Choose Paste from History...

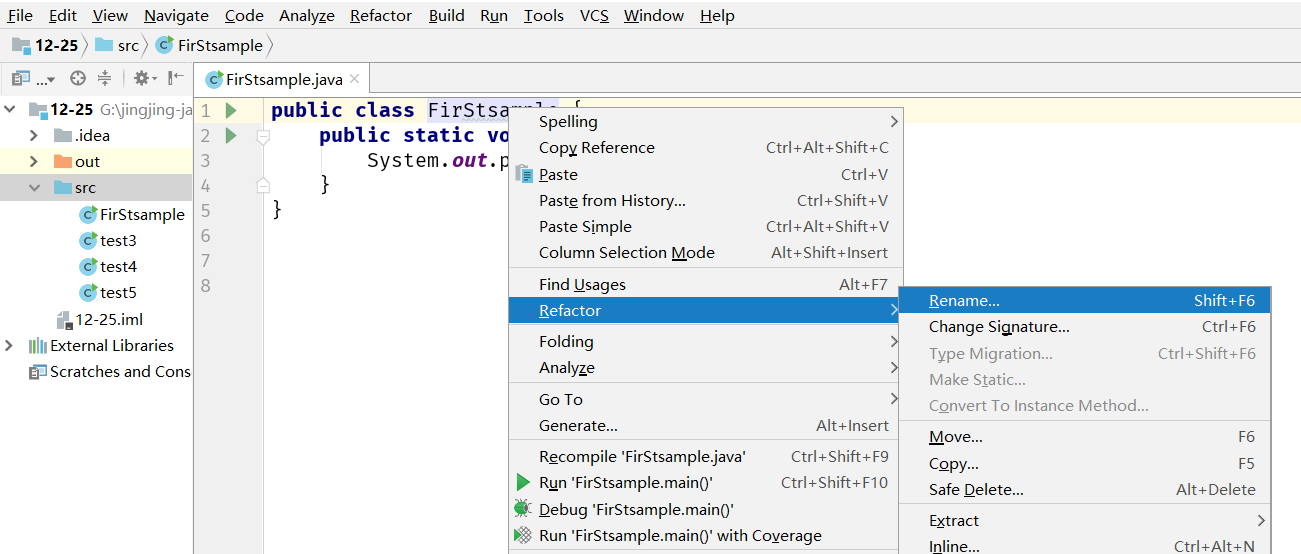(x=706, y=201)
